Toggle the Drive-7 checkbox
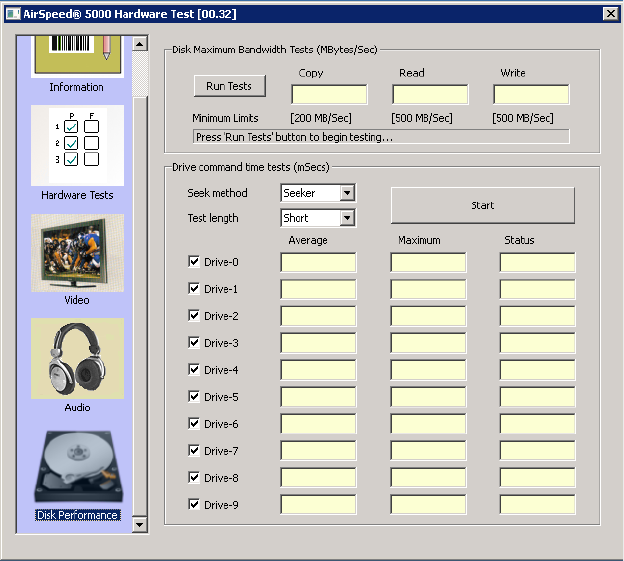Viewport: 624px width, 561px height. tap(194, 450)
